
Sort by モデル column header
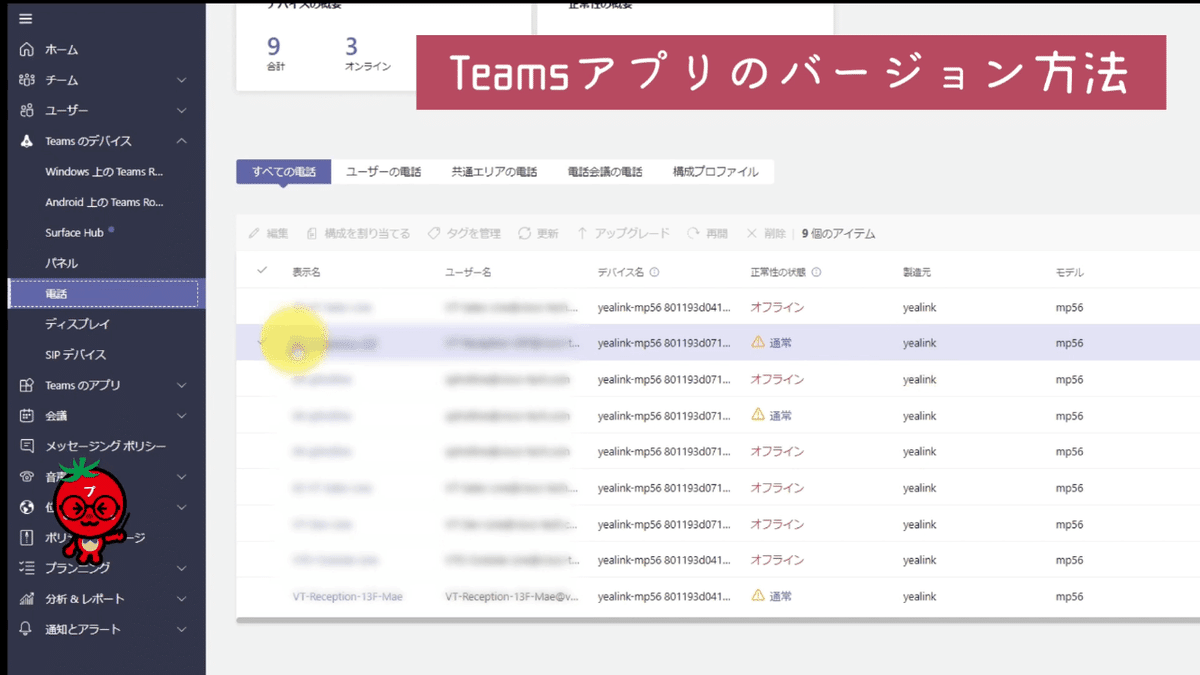pos(1069,272)
